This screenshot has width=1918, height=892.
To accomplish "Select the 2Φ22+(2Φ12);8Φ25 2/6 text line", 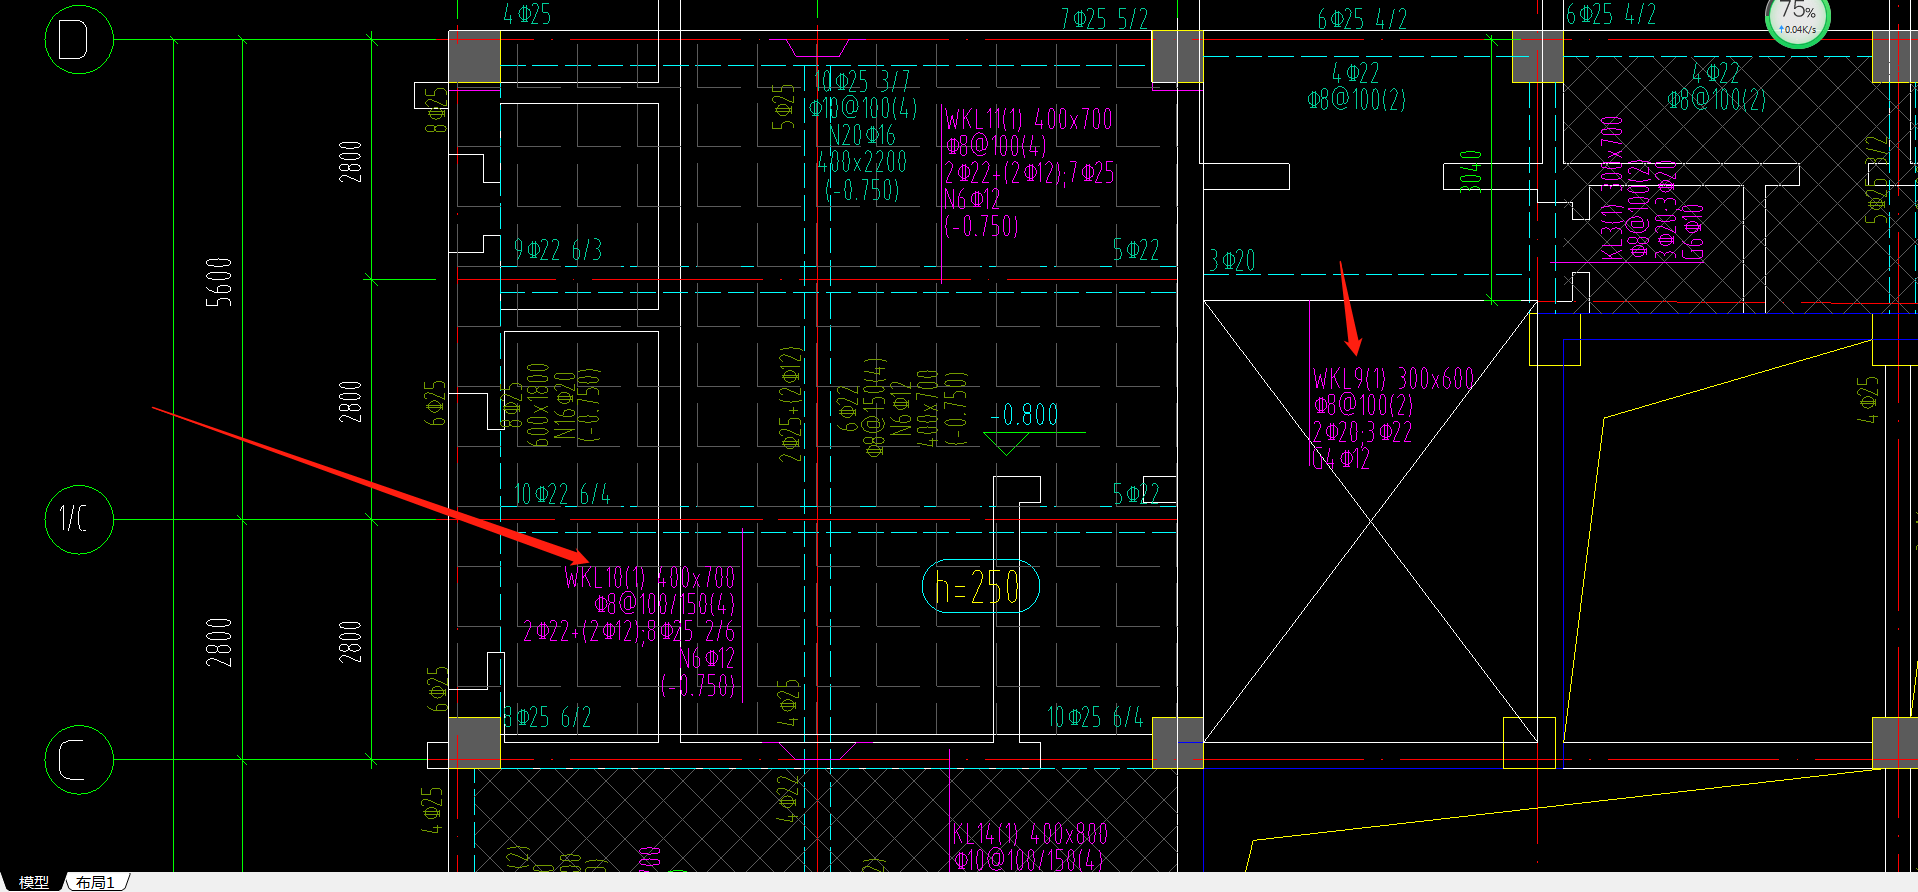I will pos(629,632).
